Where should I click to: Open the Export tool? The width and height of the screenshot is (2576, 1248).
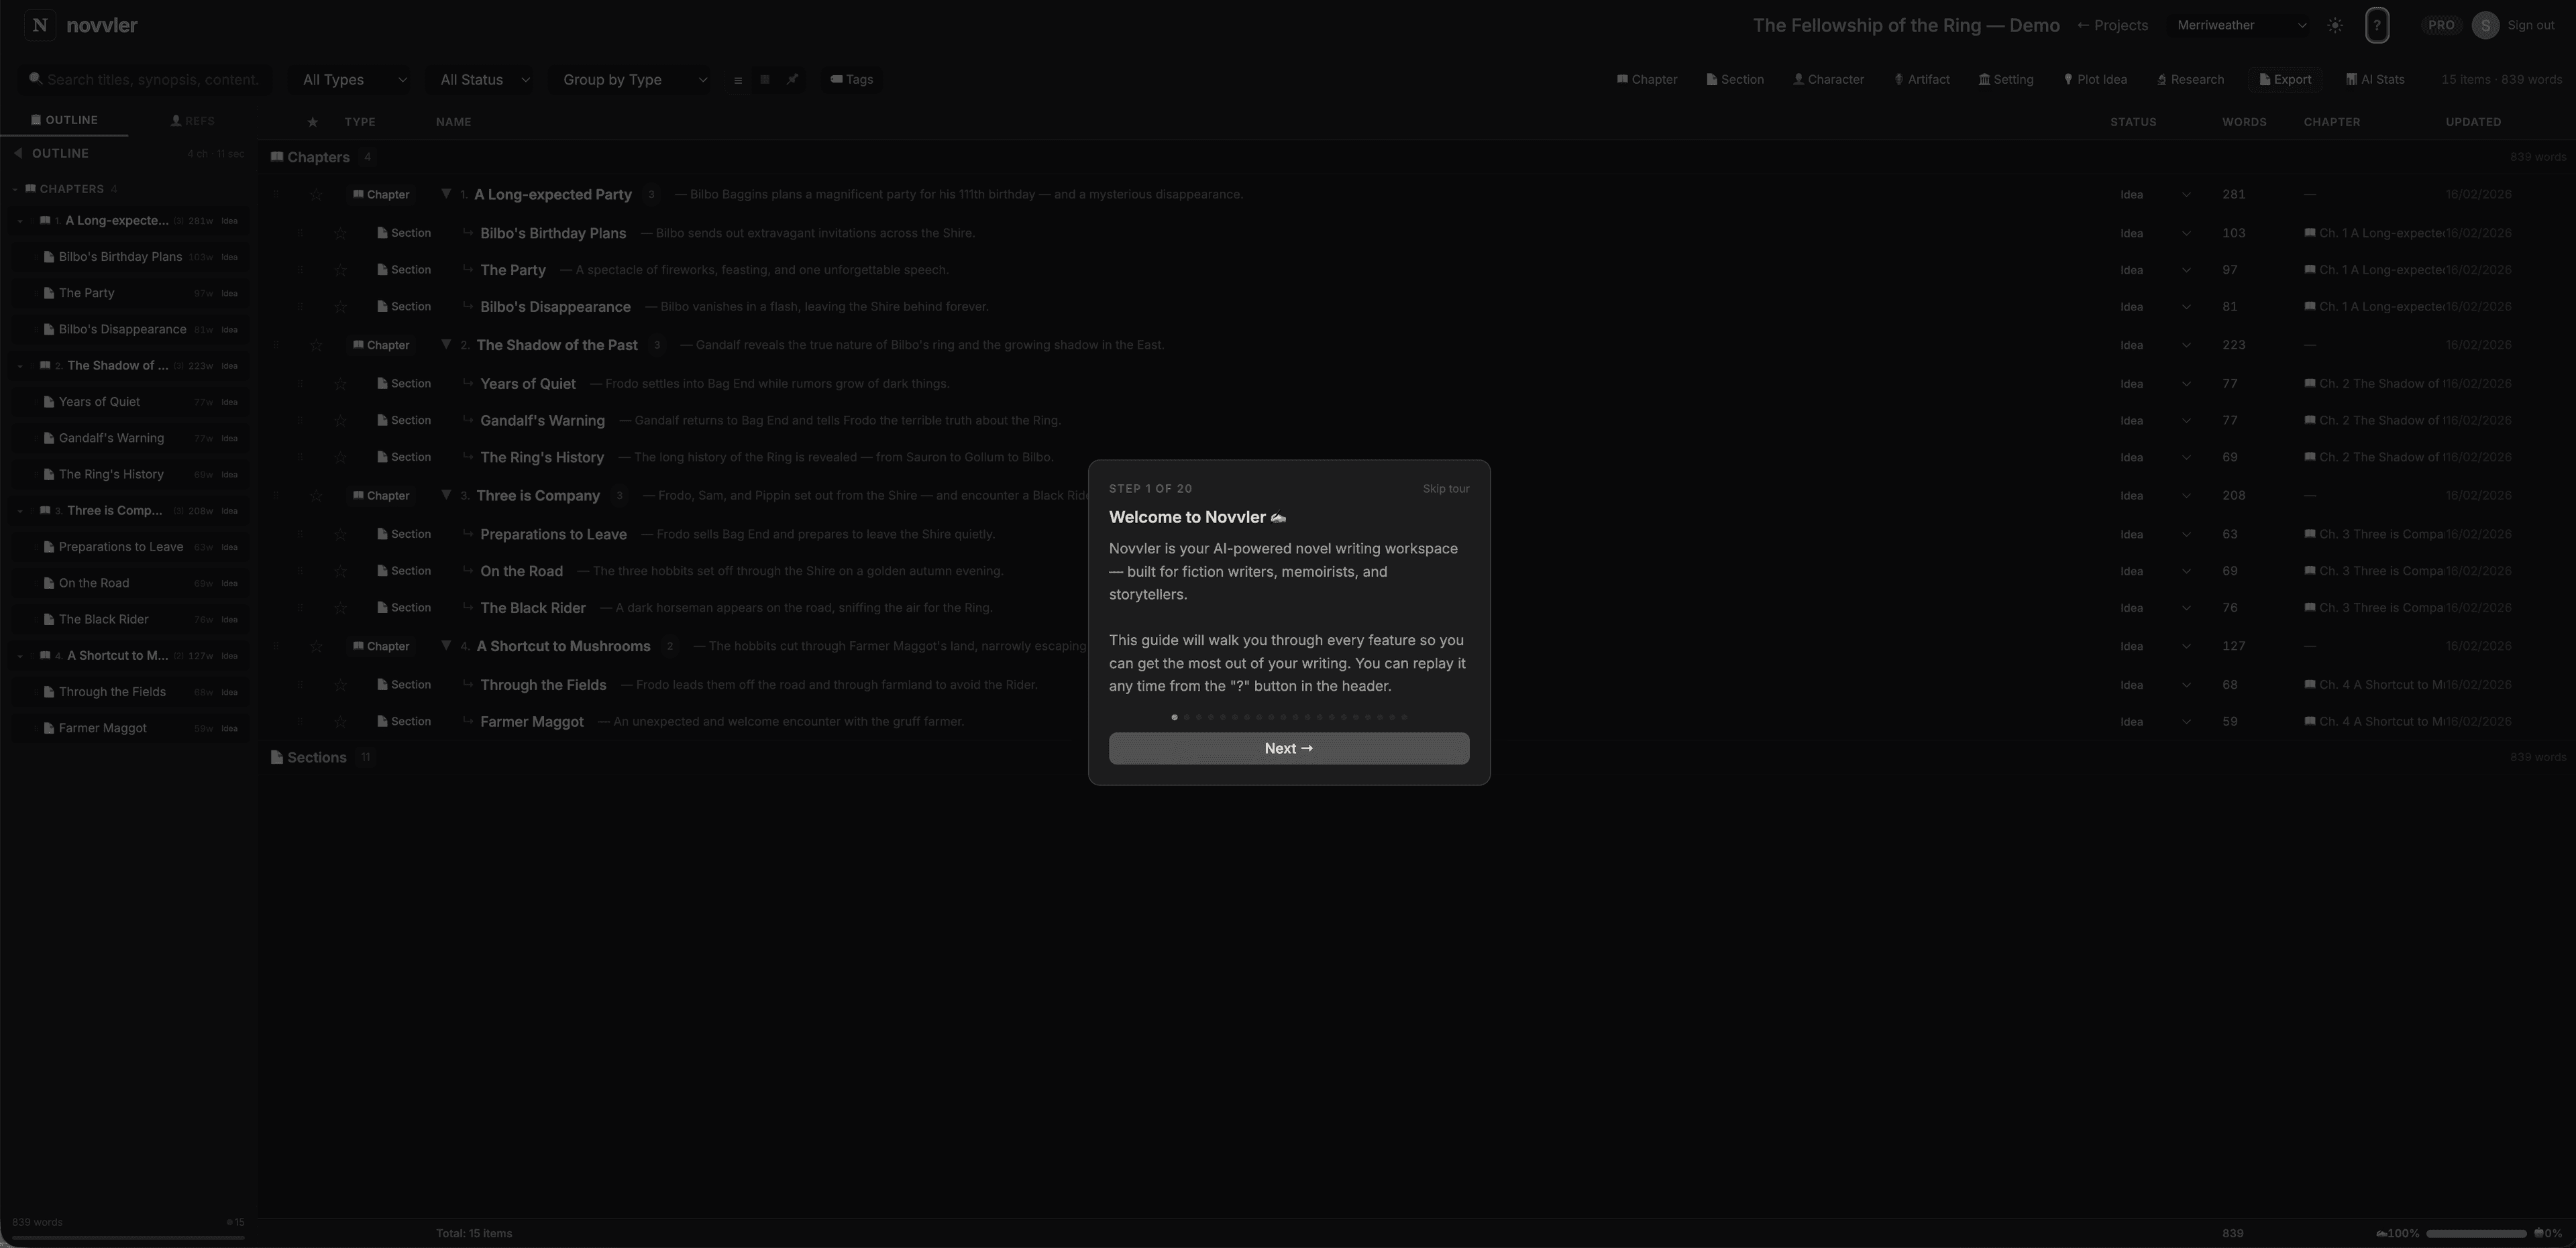[x=2285, y=79]
